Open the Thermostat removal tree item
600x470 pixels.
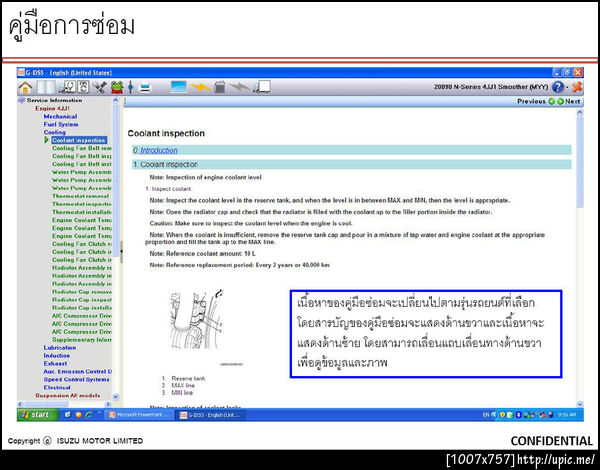81,196
